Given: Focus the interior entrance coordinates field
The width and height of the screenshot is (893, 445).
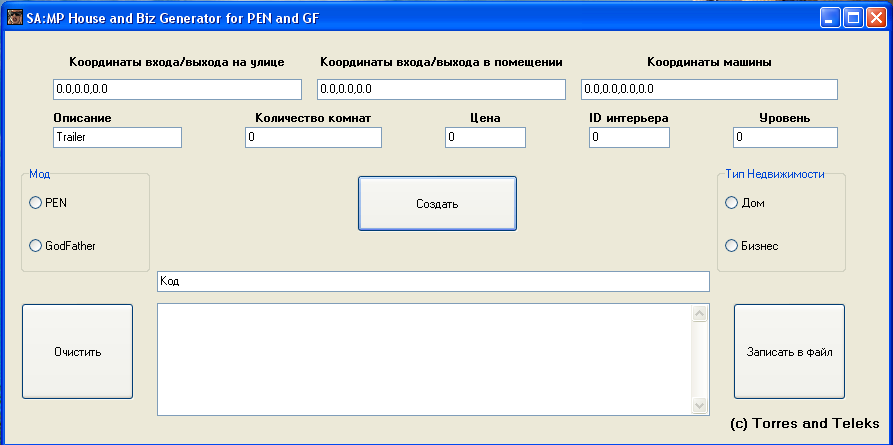Looking at the screenshot, I should point(441,89).
